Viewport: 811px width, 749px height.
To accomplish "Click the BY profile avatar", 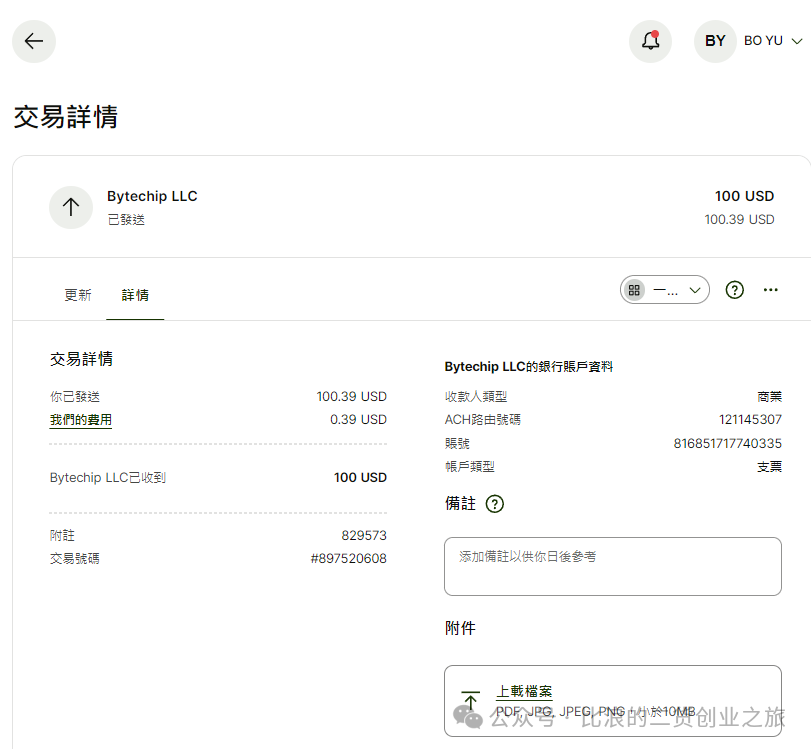I will point(715,41).
